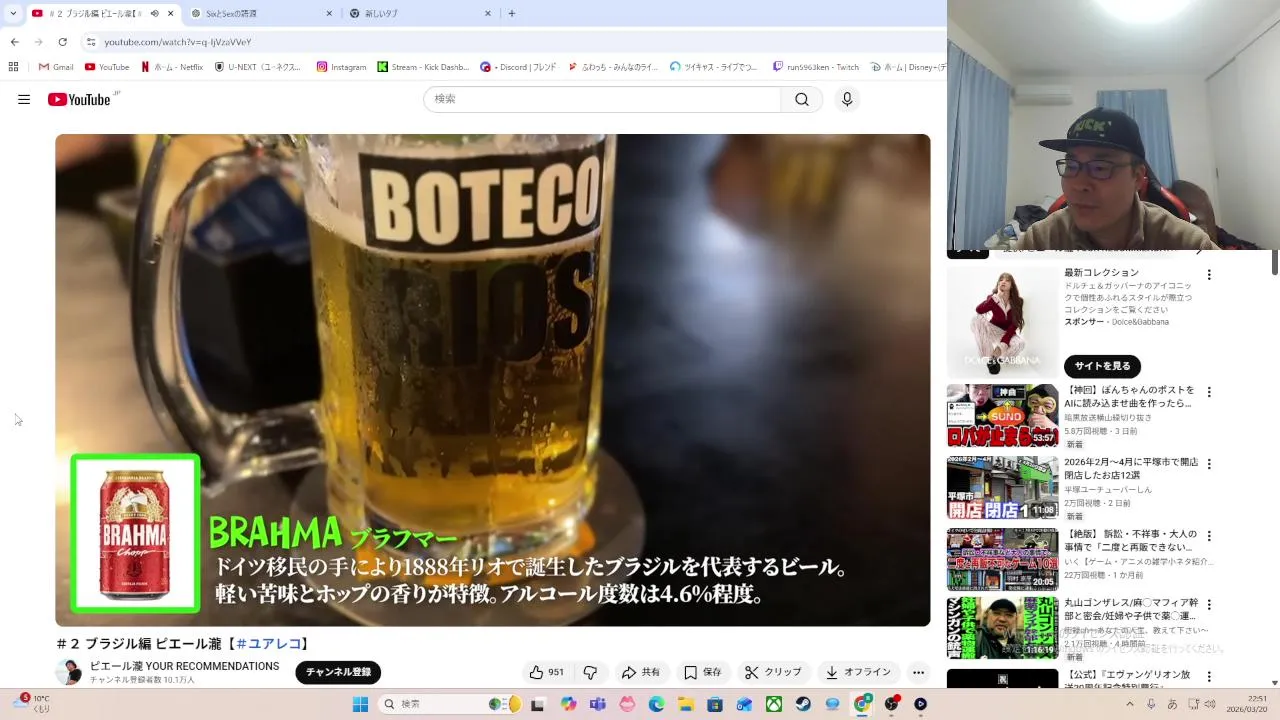This screenshot has width=1280, height=720.
Task: Open options for 平塚市で開店 video
Action: [x=1208, y=464]
